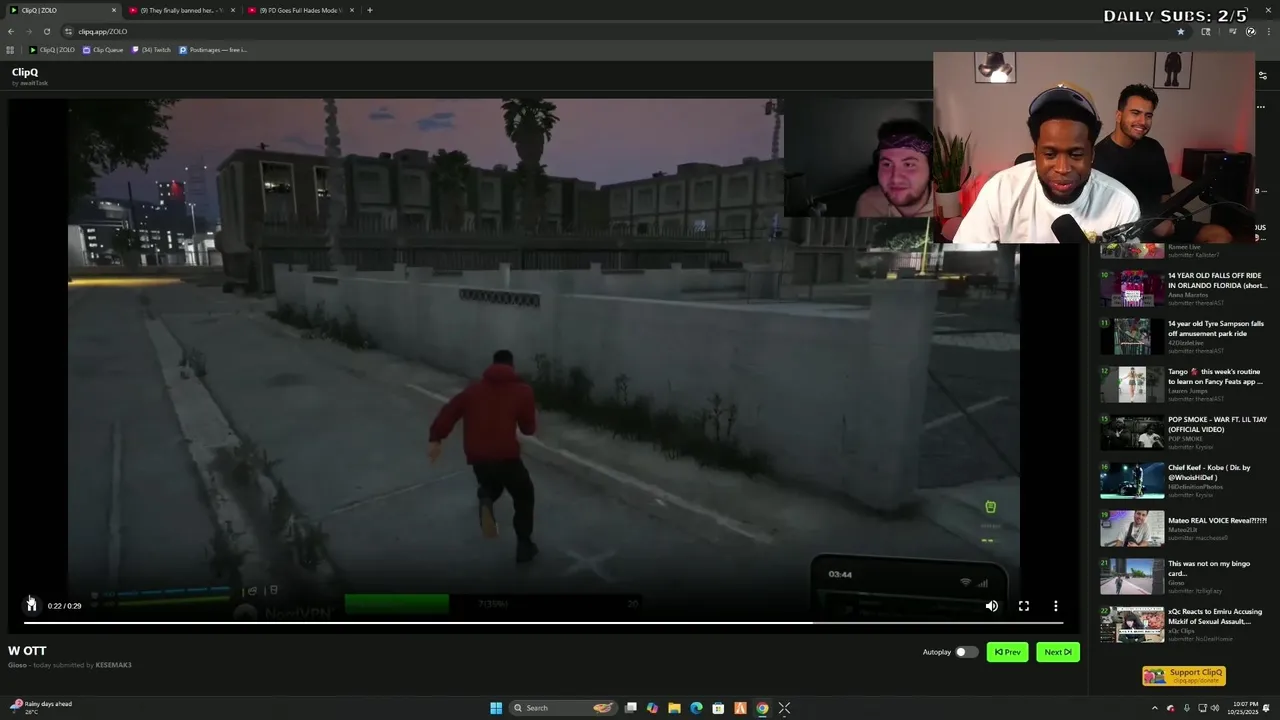Open a new browser tab with the plus button
Image resolution: width=1280 pixels, height=720 pixels.
[370, 10]
